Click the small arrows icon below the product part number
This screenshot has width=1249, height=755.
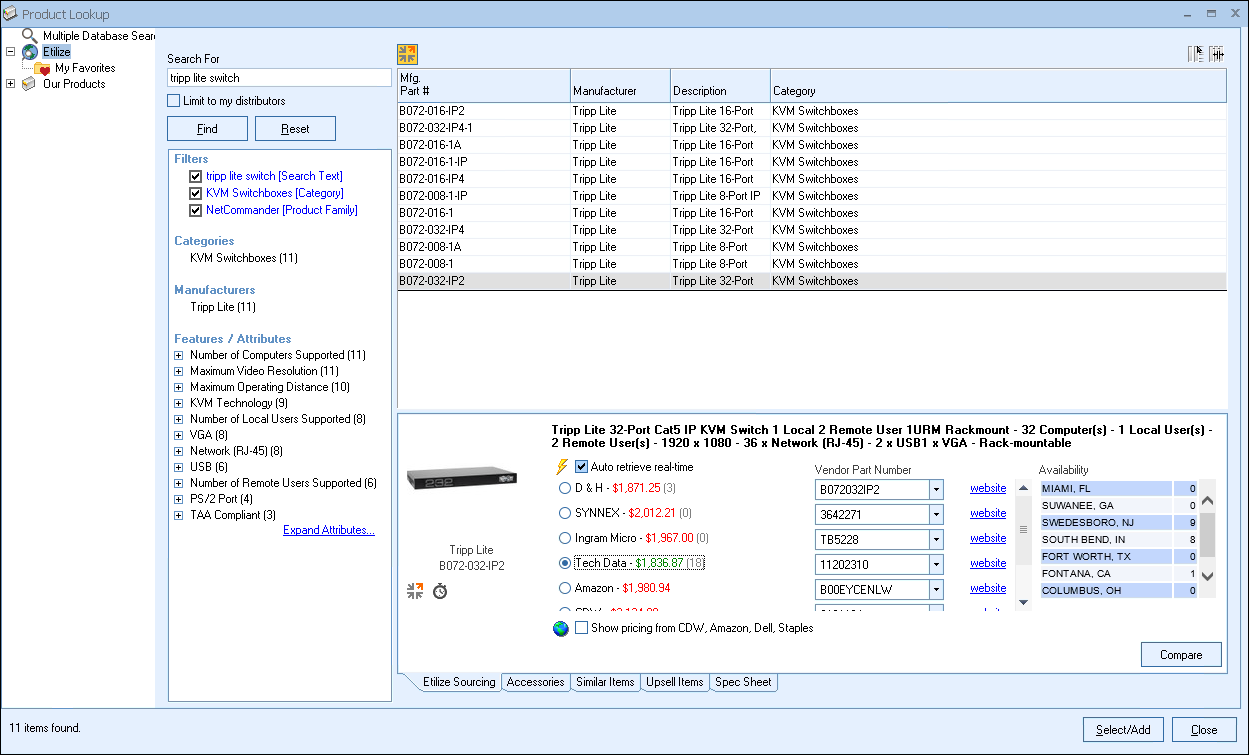point(415,591)
